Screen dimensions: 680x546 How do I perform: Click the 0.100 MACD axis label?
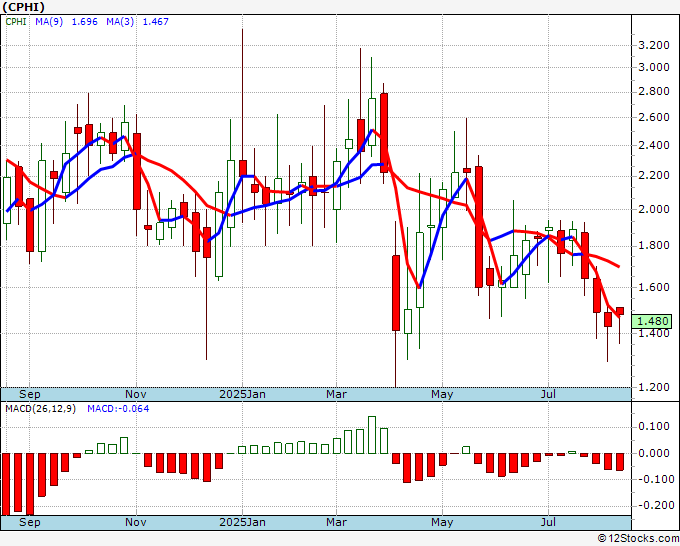coord(656,427)
